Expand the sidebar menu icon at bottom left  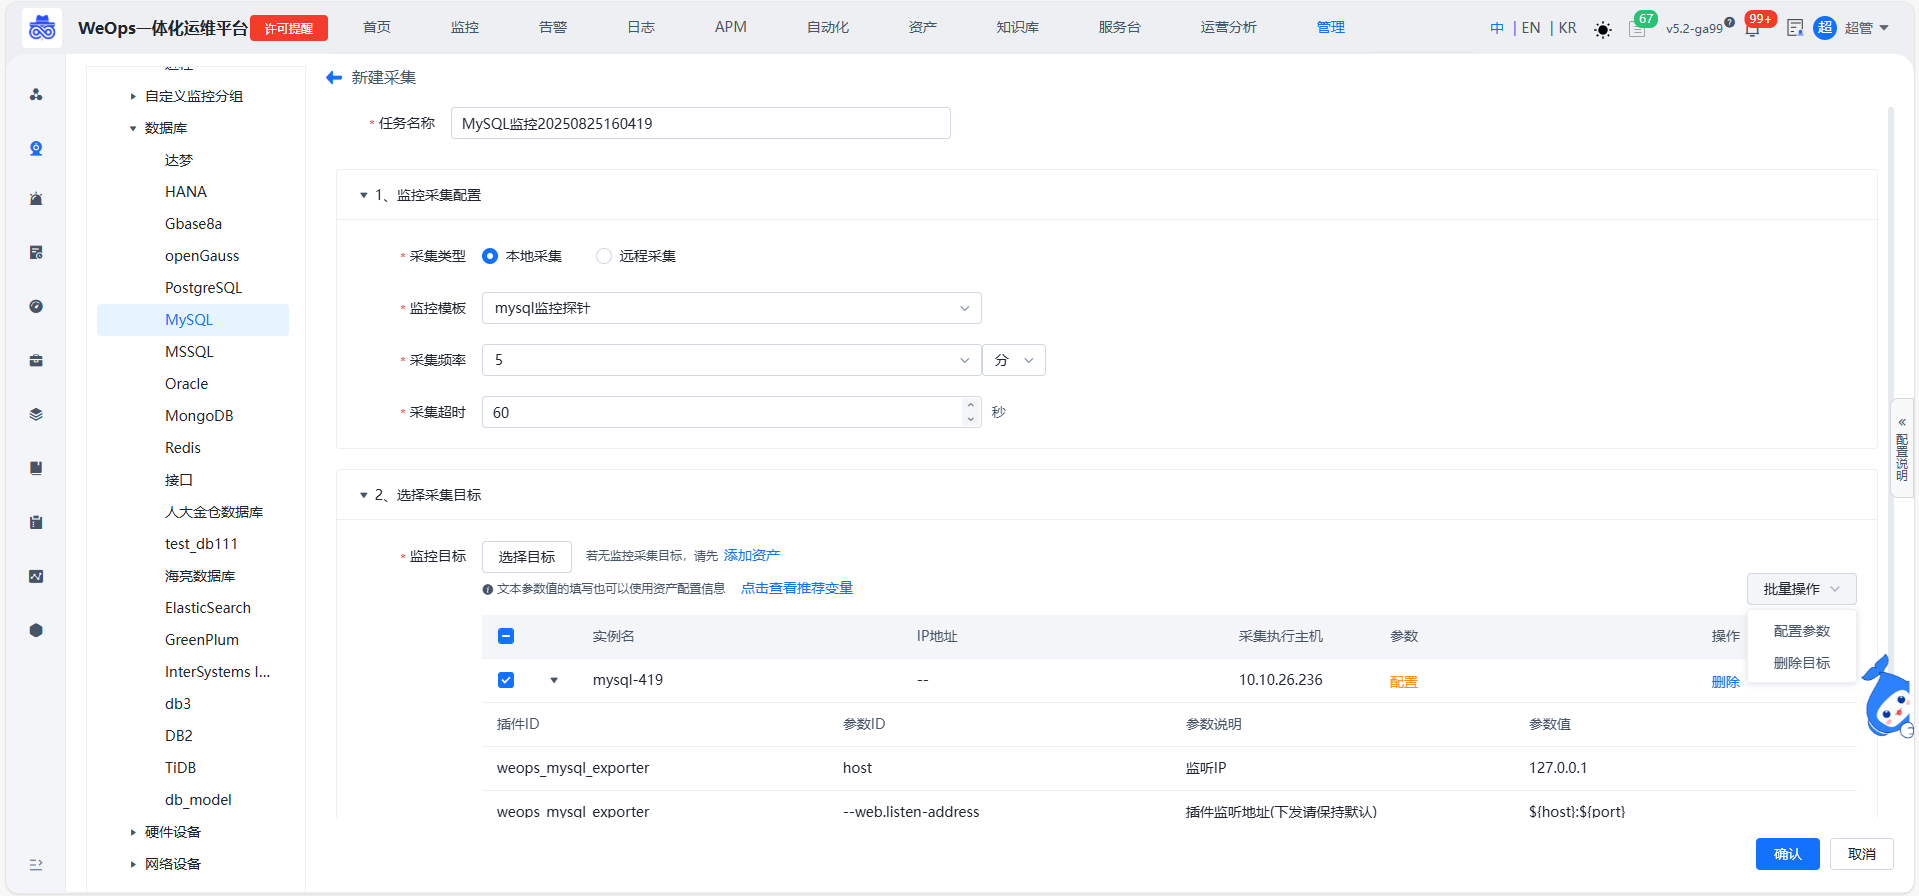point(36,864)
